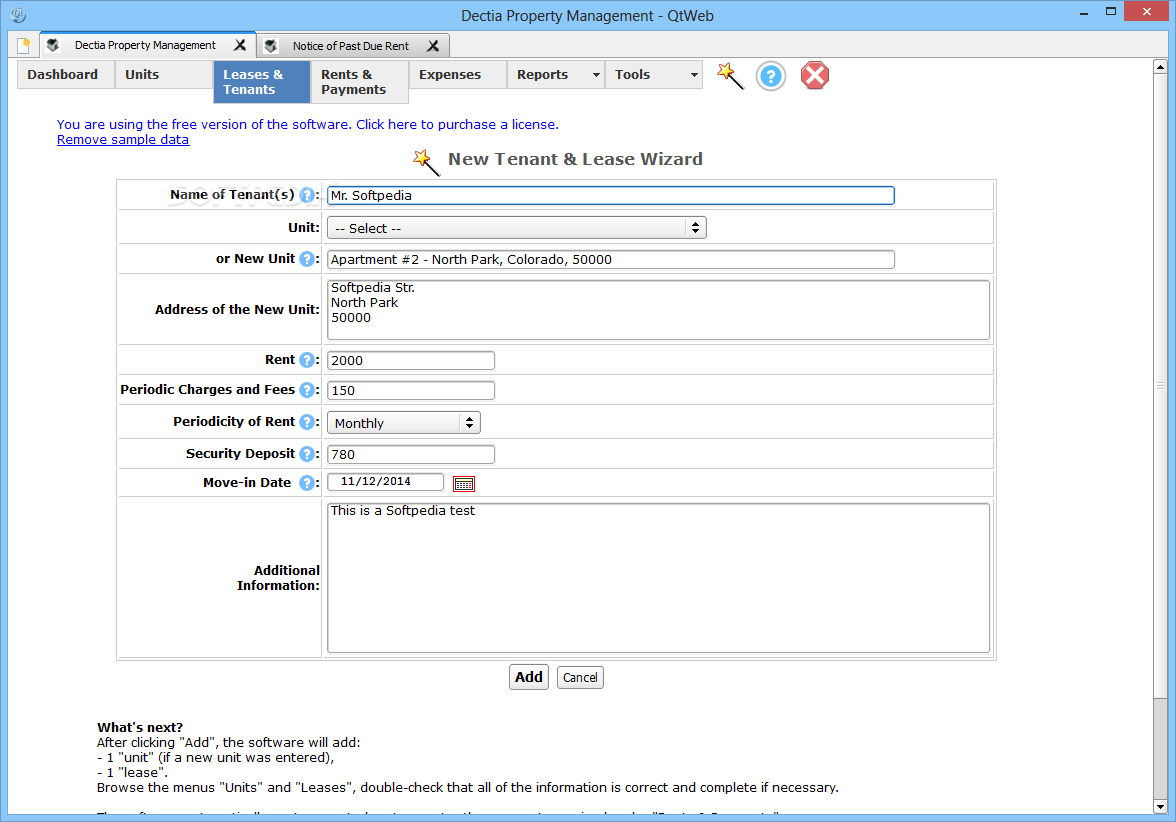Open the Periodicity of Rent Monthly dropdown
This screenshot has height=822, width=1176.
point(404,423)
